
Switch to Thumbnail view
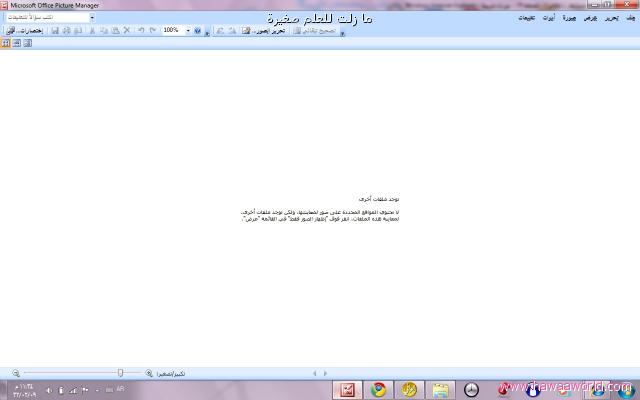coord(5,43)
